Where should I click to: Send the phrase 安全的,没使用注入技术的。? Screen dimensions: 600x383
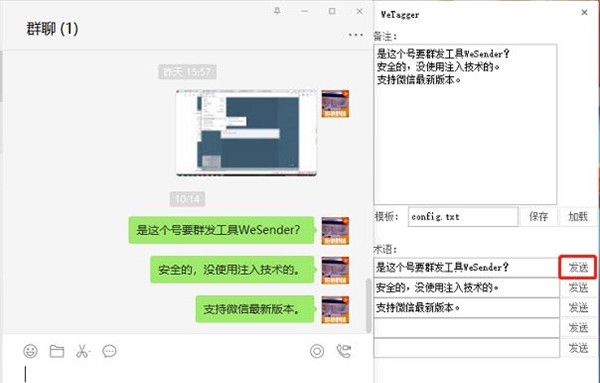(x=578, y=287)
